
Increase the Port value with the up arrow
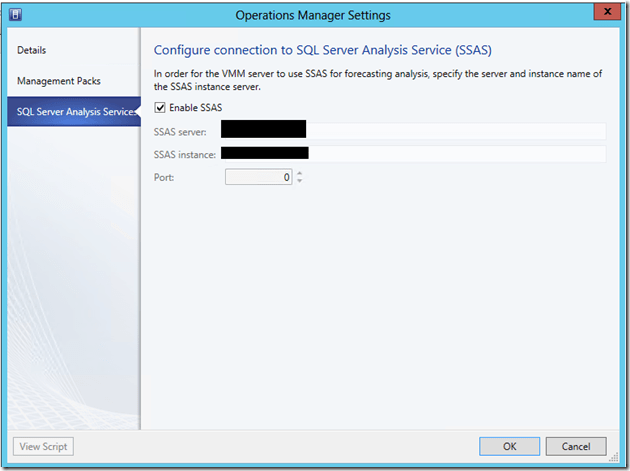coord(300,173)
